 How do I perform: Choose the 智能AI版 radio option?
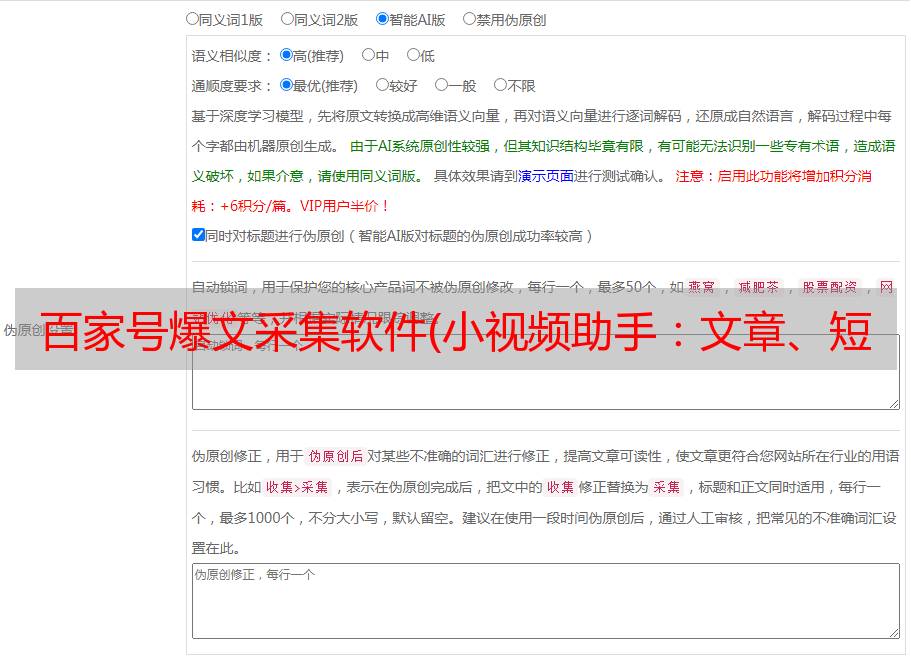[382, 19]
